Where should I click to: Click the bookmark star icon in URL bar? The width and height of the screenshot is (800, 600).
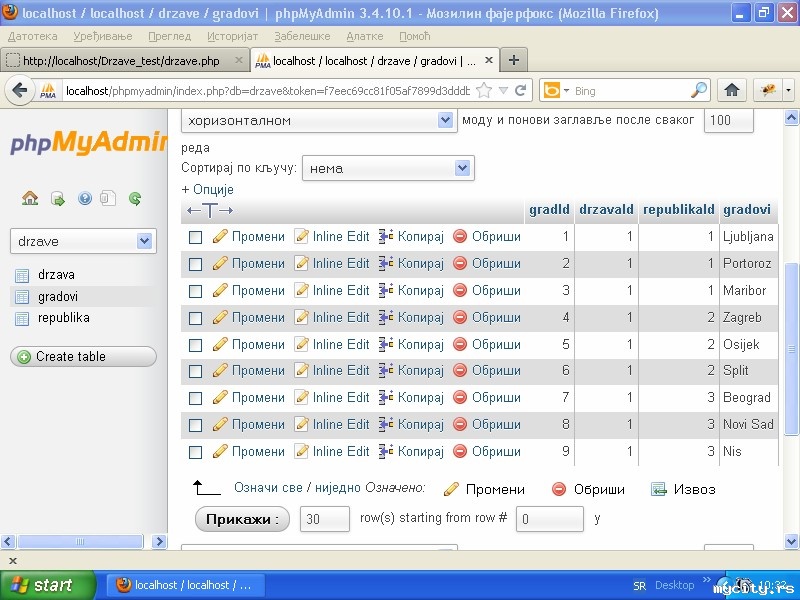click(x=484, y=91)
